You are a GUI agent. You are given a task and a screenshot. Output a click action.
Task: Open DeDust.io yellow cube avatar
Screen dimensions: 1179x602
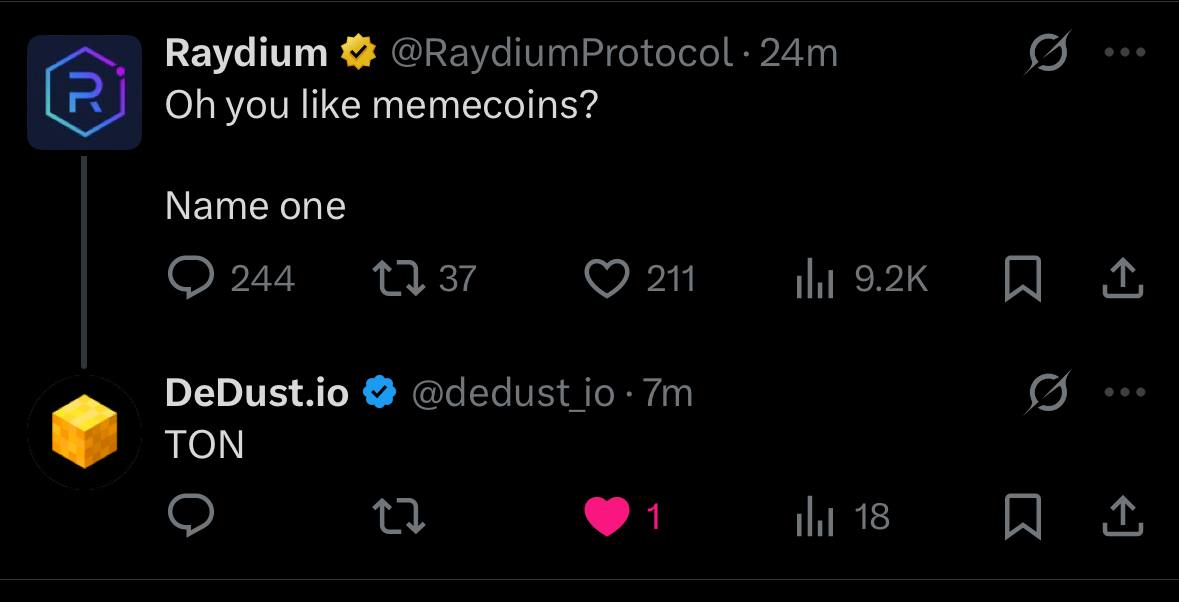(x=84, y=432)
